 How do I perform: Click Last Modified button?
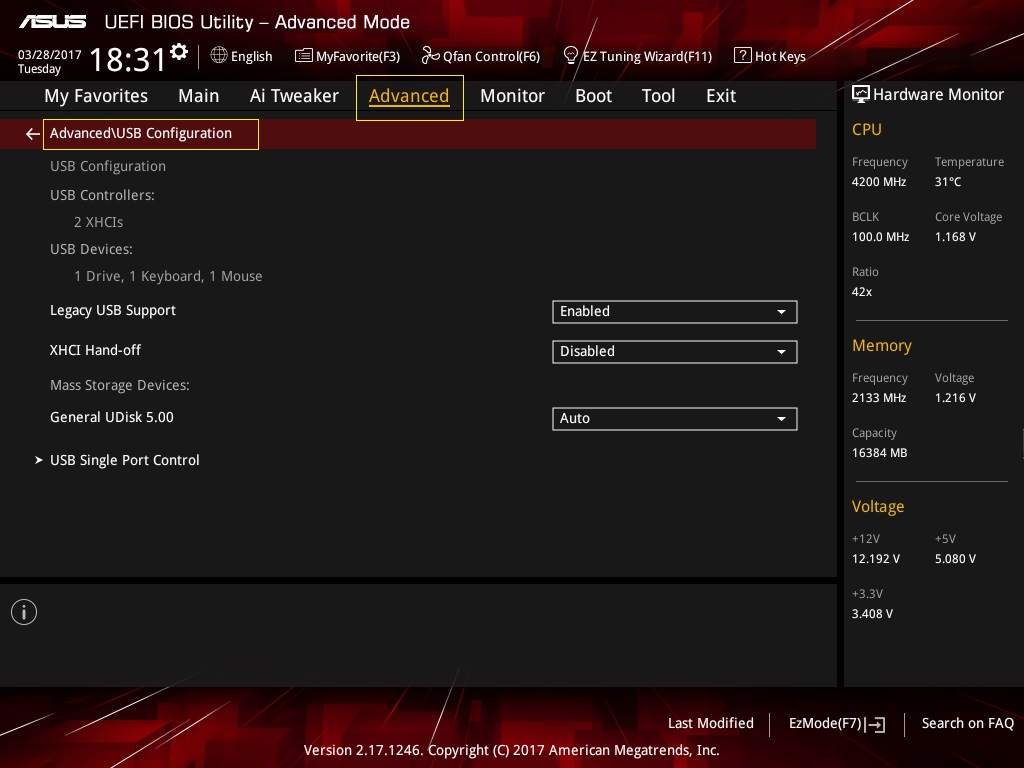tap(711, 724)
